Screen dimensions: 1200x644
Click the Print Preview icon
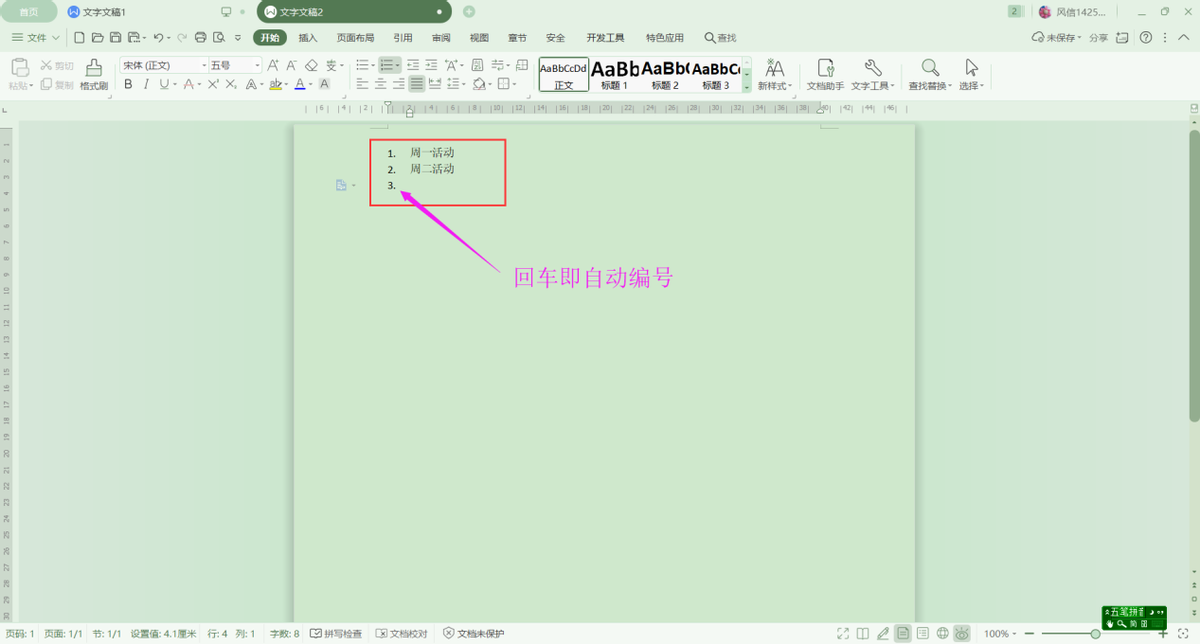pos(219,38)
